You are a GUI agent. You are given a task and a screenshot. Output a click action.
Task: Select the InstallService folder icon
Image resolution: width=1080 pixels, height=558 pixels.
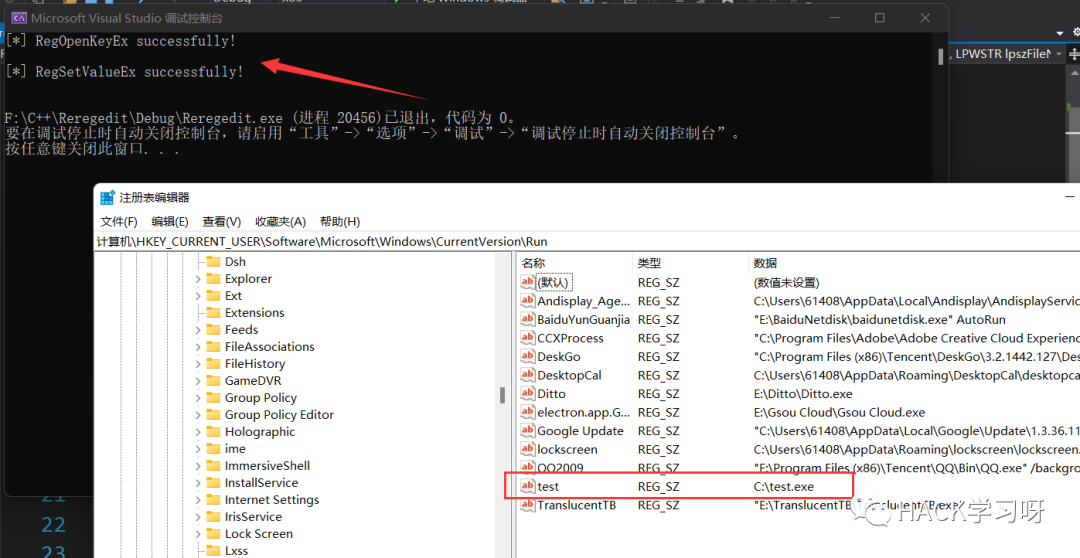(x=213, y=483)
